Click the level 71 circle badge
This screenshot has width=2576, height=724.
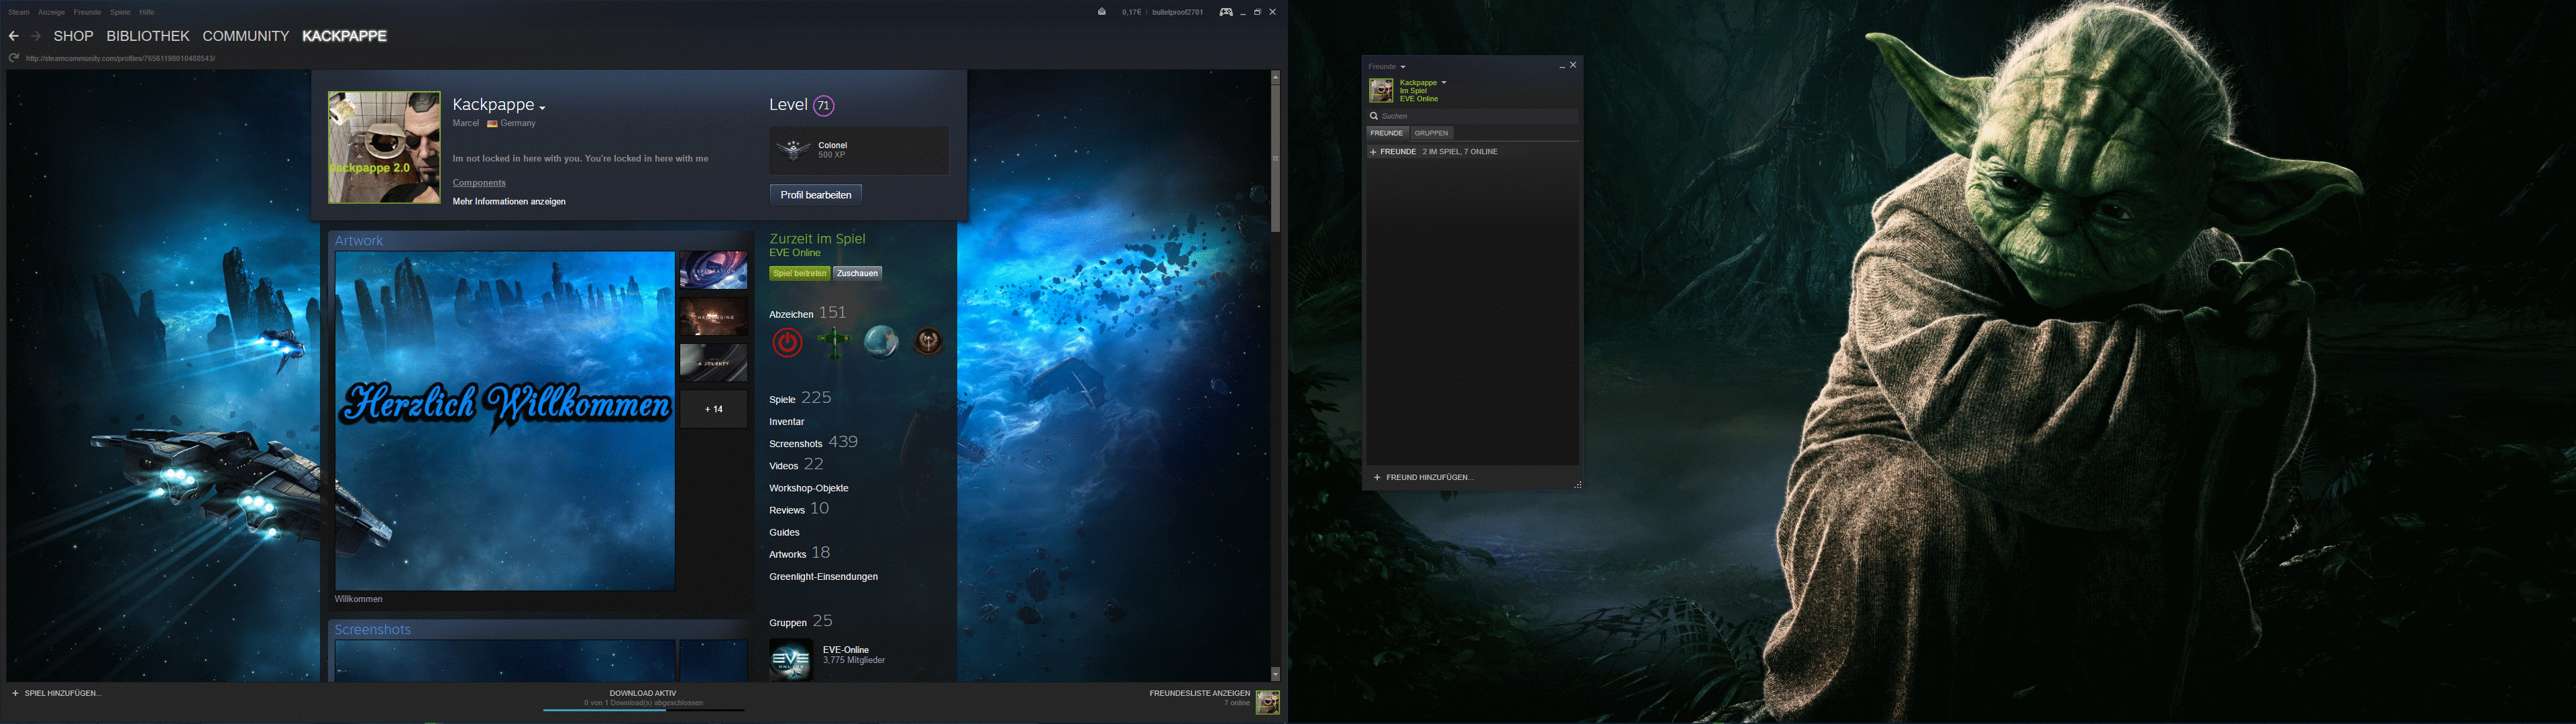coord(824,105)
